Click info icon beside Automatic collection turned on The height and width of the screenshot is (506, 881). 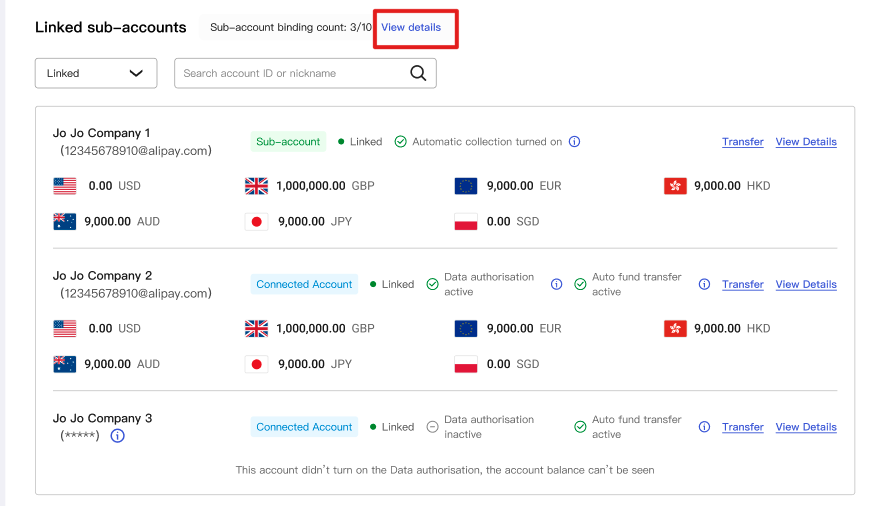[x=575, y=142]
